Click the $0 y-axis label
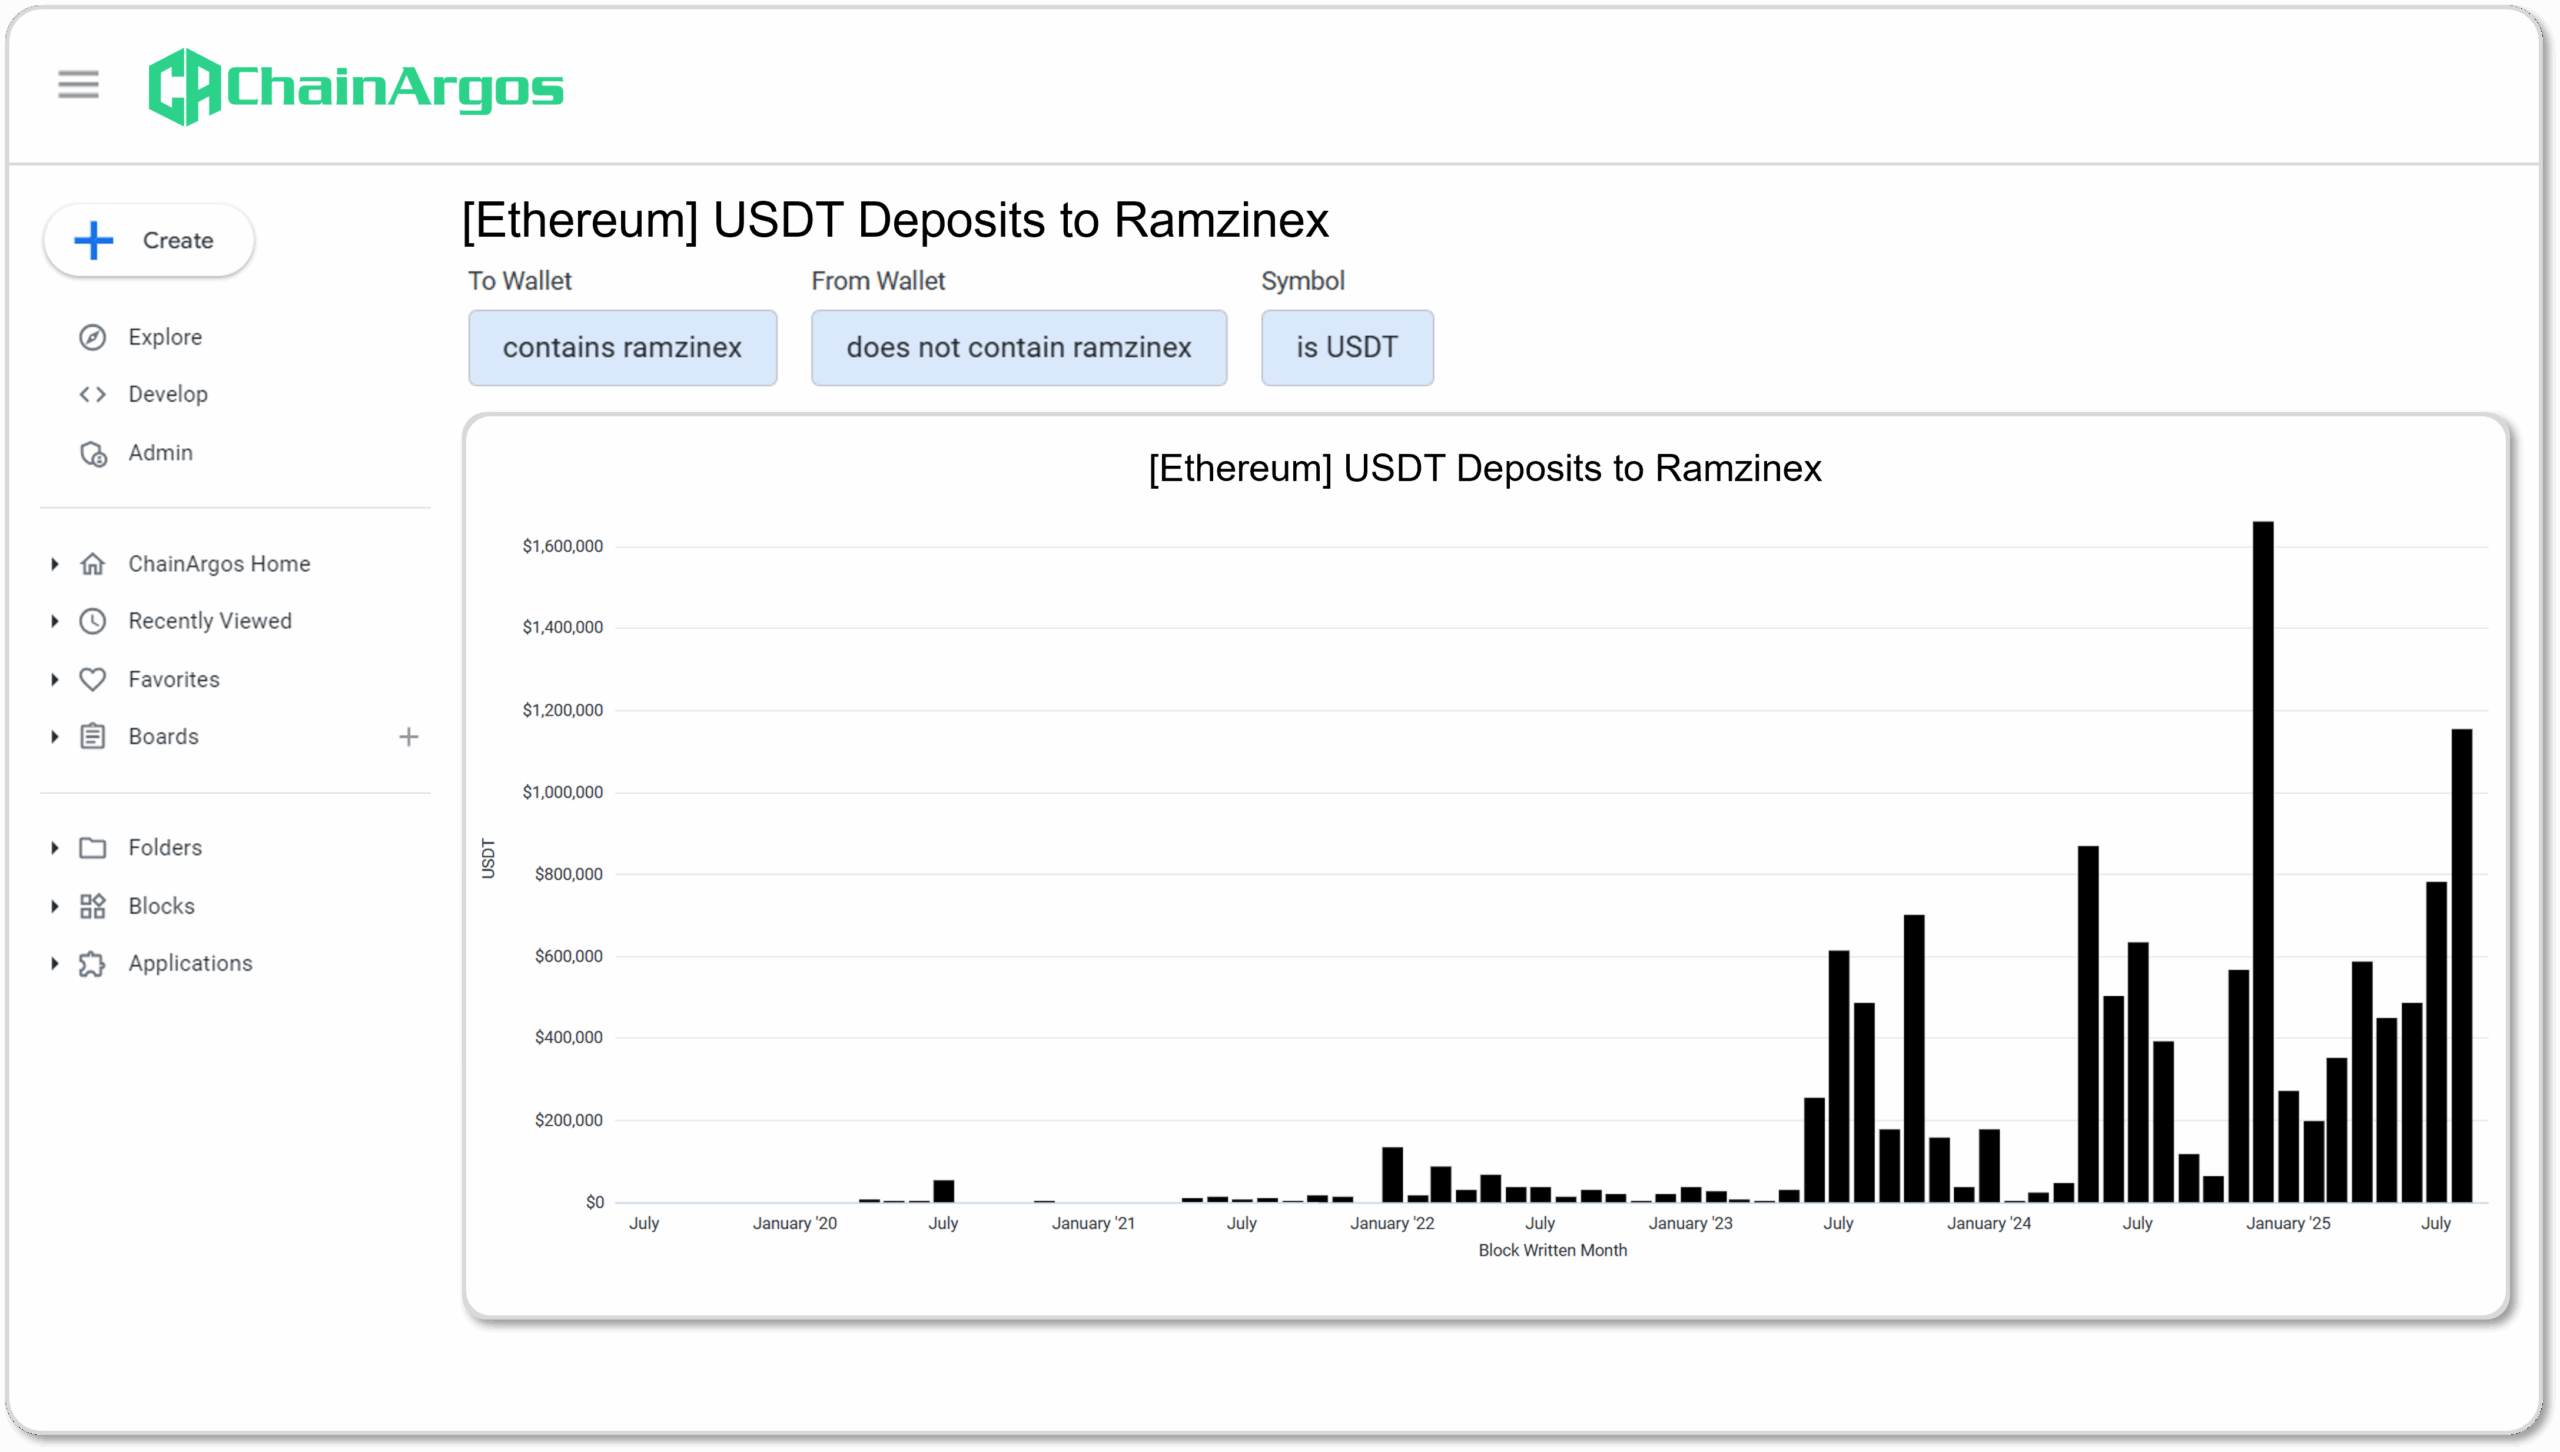This screenshot has height=1452, width=2560. pos(595,1203)
